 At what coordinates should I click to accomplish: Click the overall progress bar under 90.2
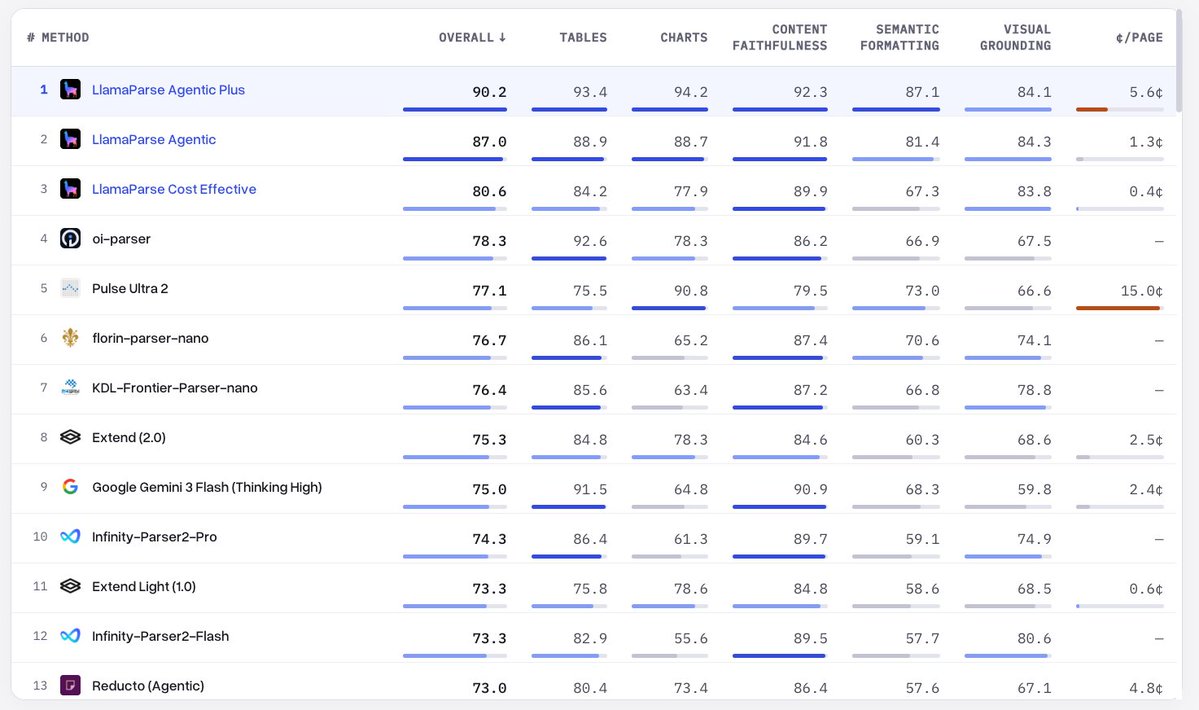point(455,109)
